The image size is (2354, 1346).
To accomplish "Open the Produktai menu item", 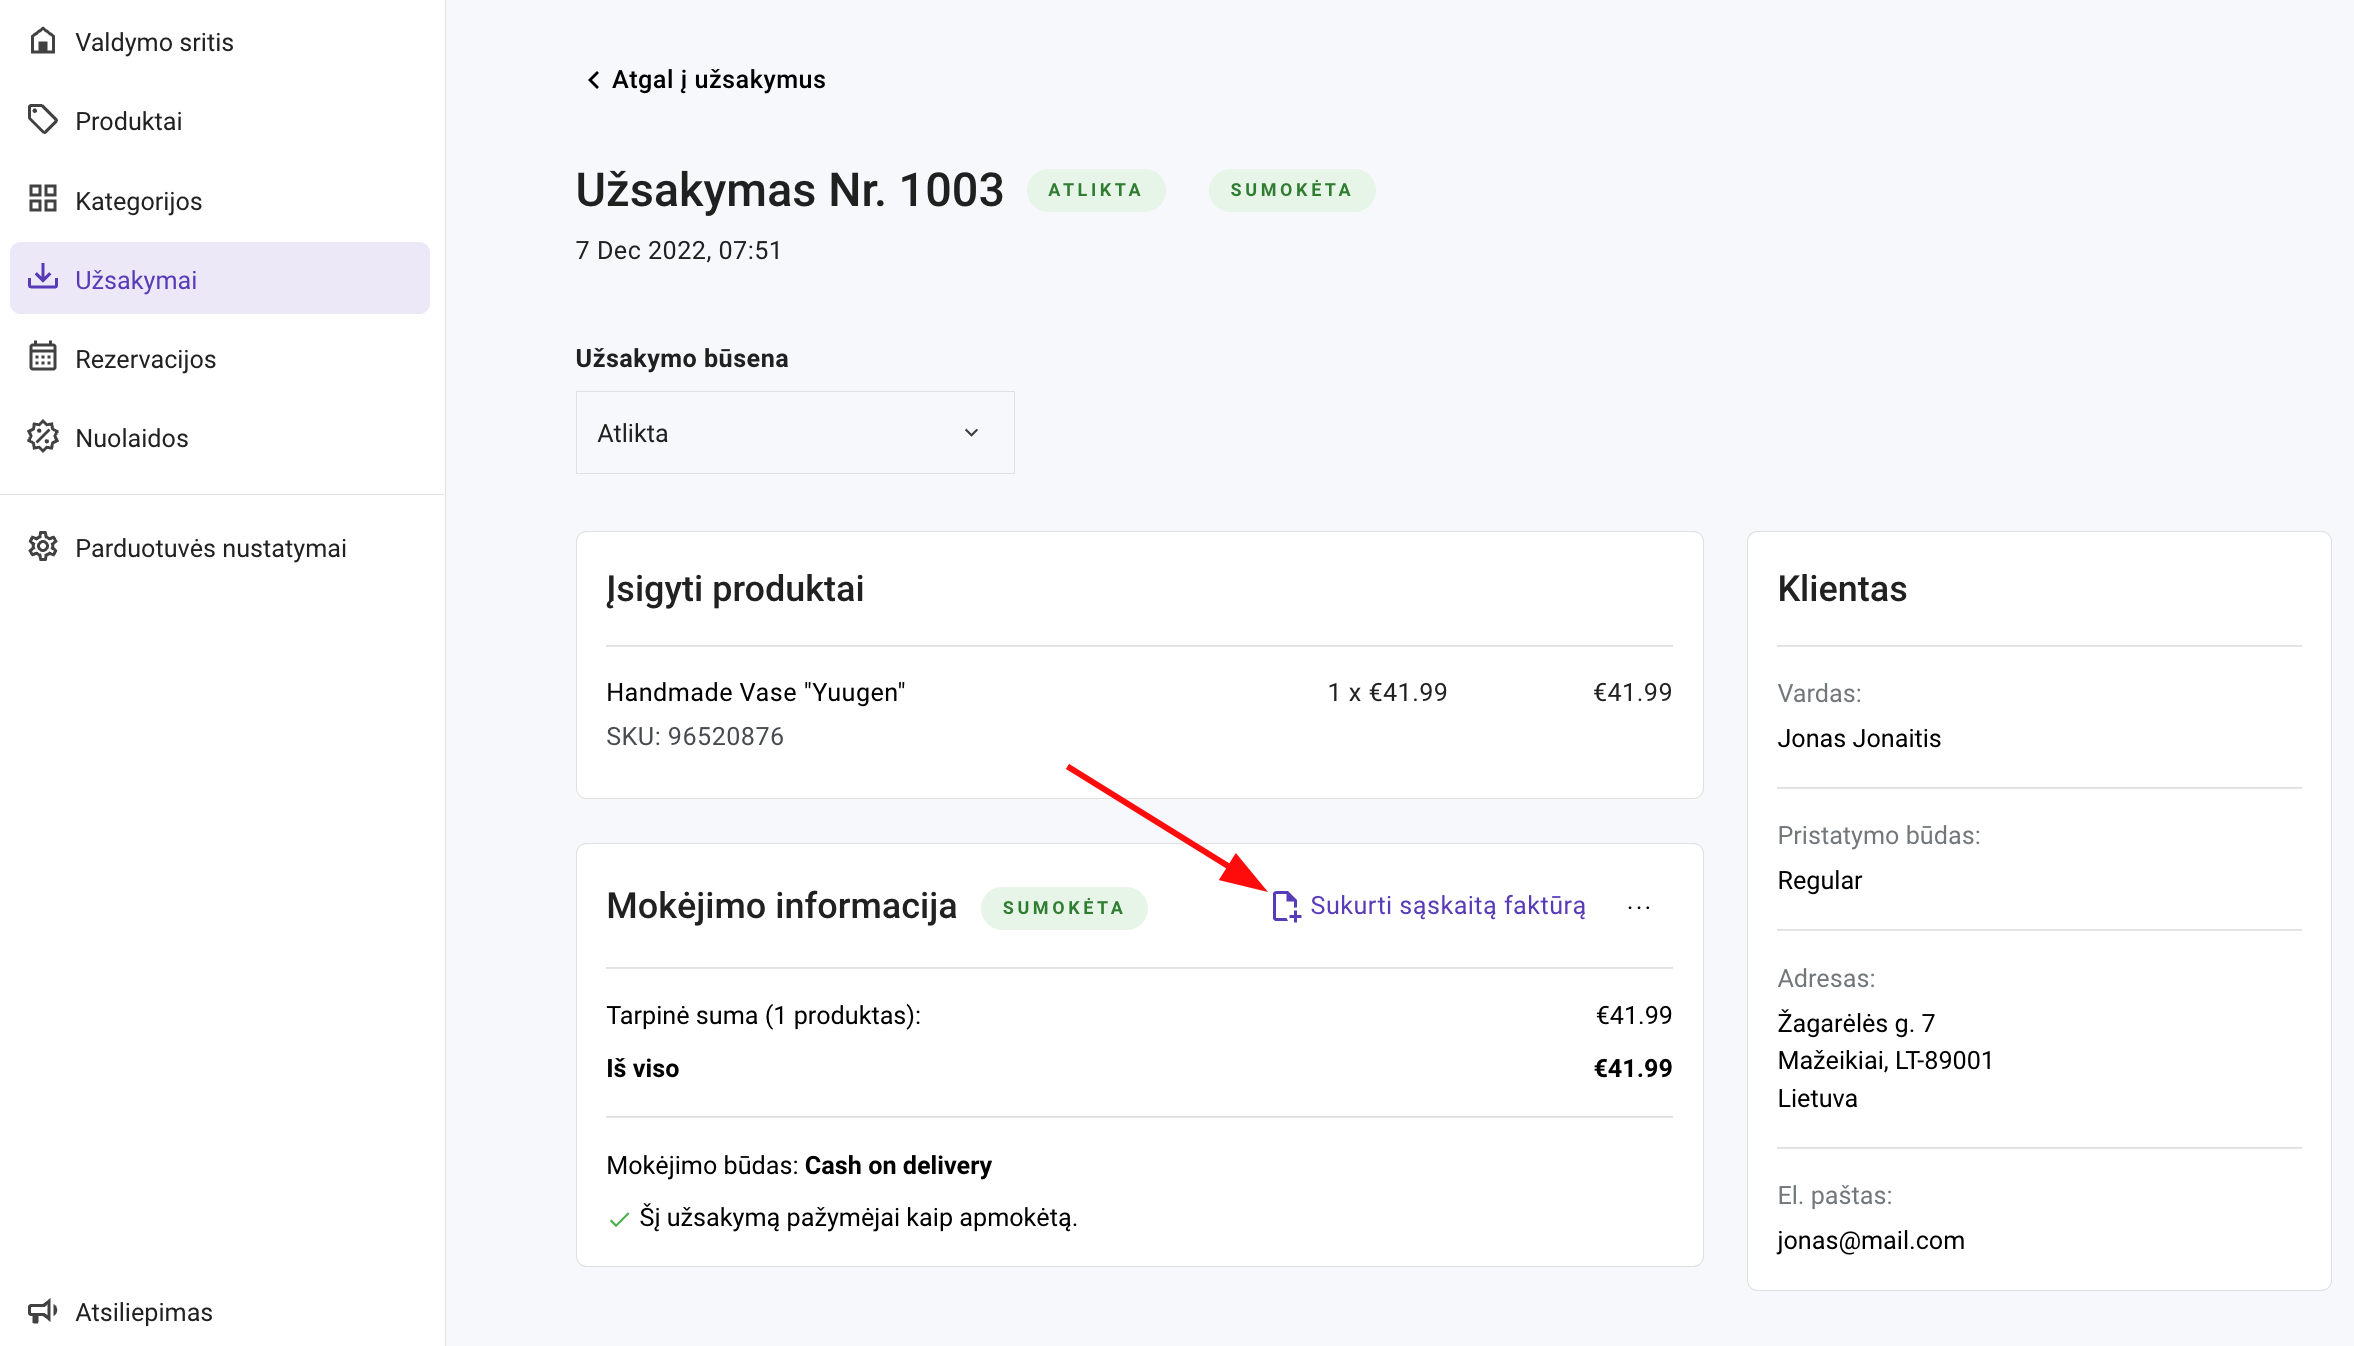I will [128, 121].
